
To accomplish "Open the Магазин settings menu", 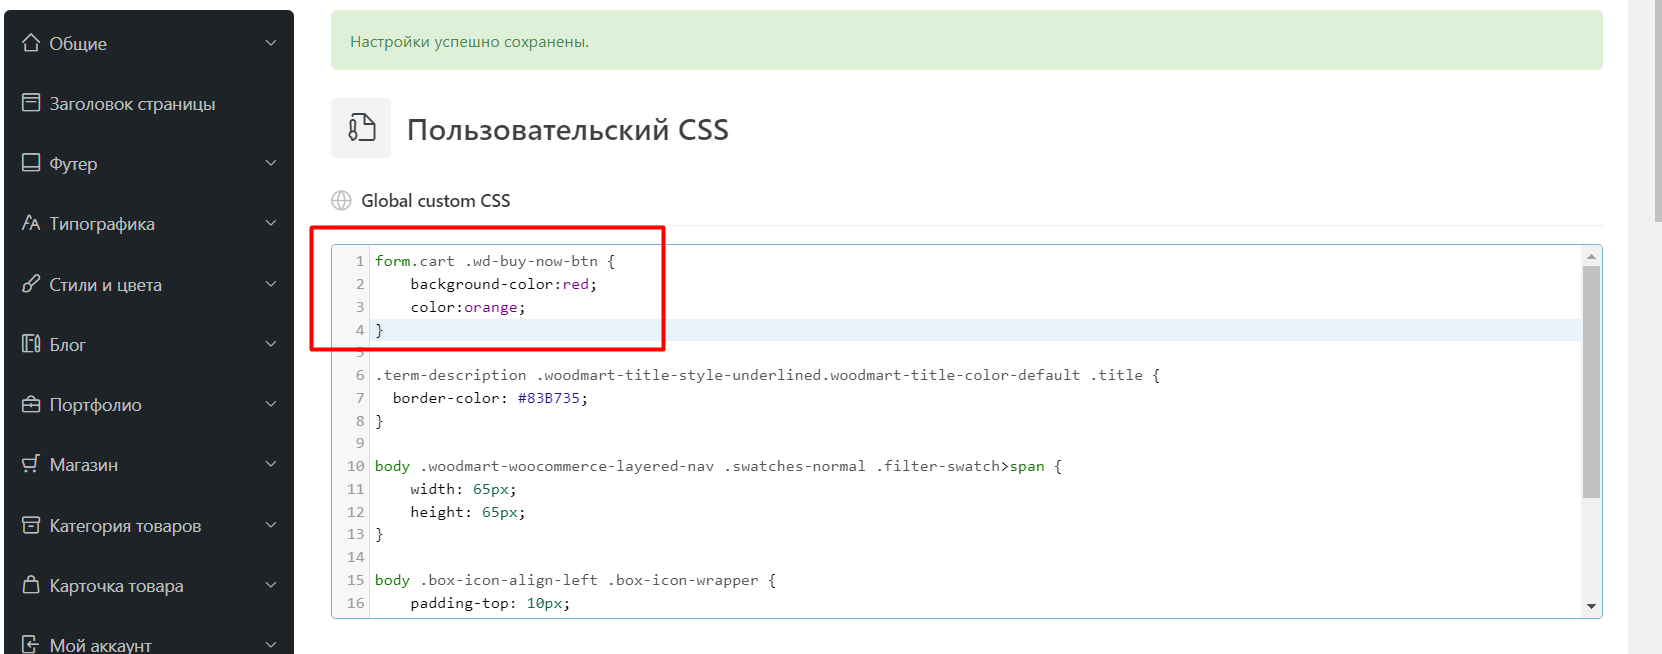I will coord(149,464).
